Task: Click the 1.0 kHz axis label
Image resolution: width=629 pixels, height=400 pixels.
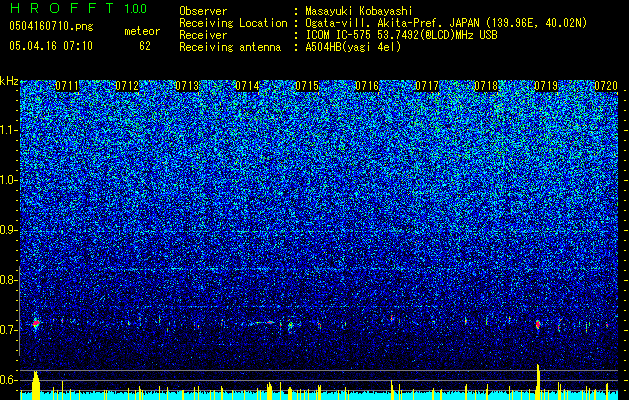Action: point(9,180)
